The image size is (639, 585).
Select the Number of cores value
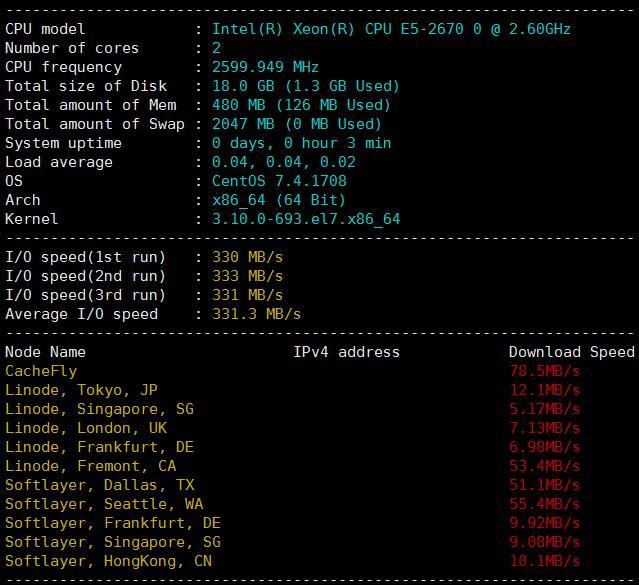pyautogui.click(x=216, y=48)
